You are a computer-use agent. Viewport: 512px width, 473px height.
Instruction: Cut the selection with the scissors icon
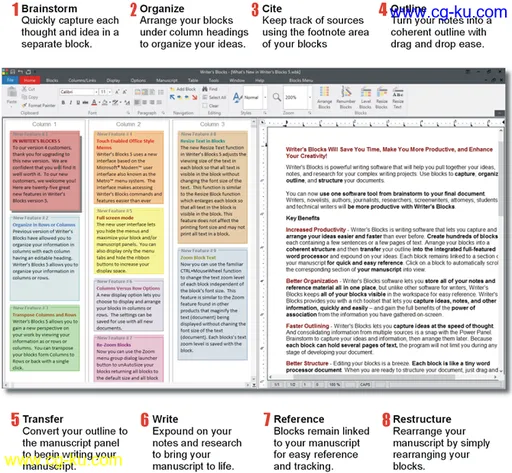(24, 89)
